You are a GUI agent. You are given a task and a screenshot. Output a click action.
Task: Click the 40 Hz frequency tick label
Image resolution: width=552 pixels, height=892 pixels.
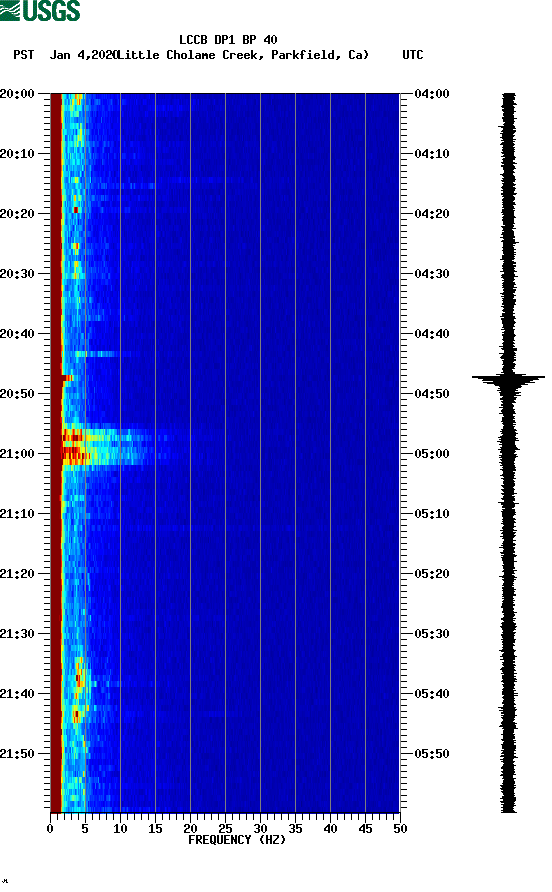click(x=331, y=829)
